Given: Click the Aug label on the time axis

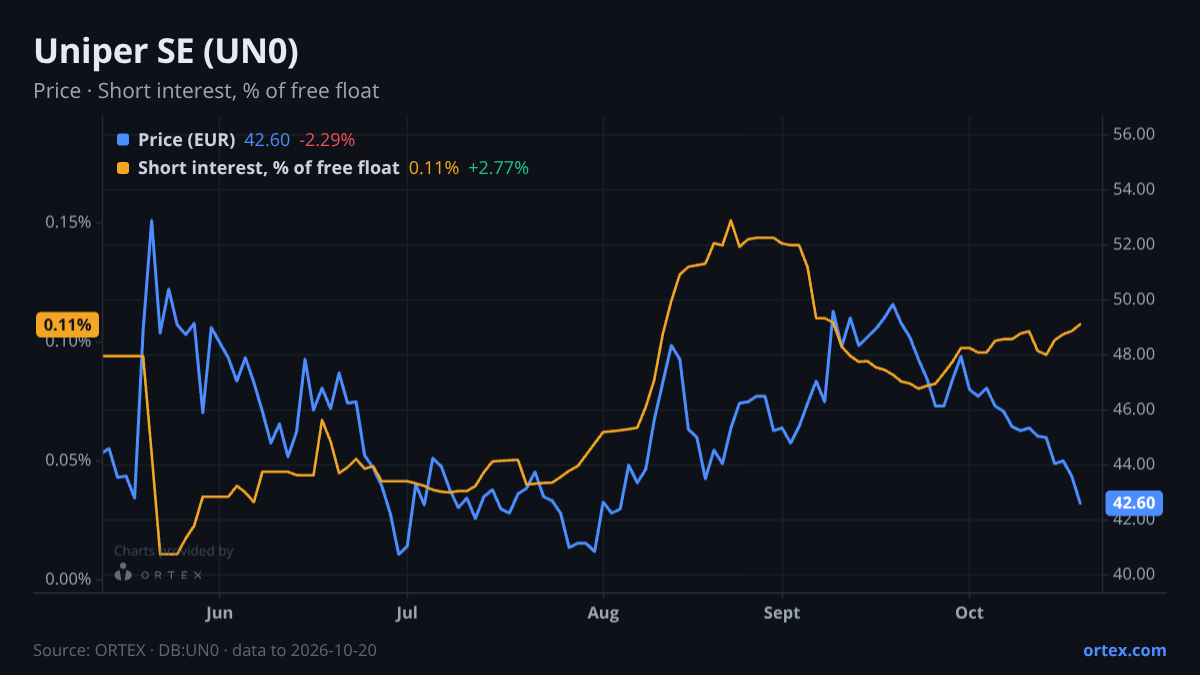Looking at the screenshot, I should [x=603, y=613].
